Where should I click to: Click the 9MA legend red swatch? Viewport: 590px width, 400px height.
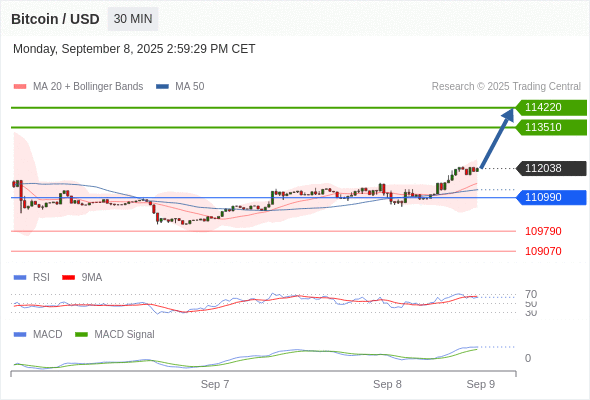point(68,278)
